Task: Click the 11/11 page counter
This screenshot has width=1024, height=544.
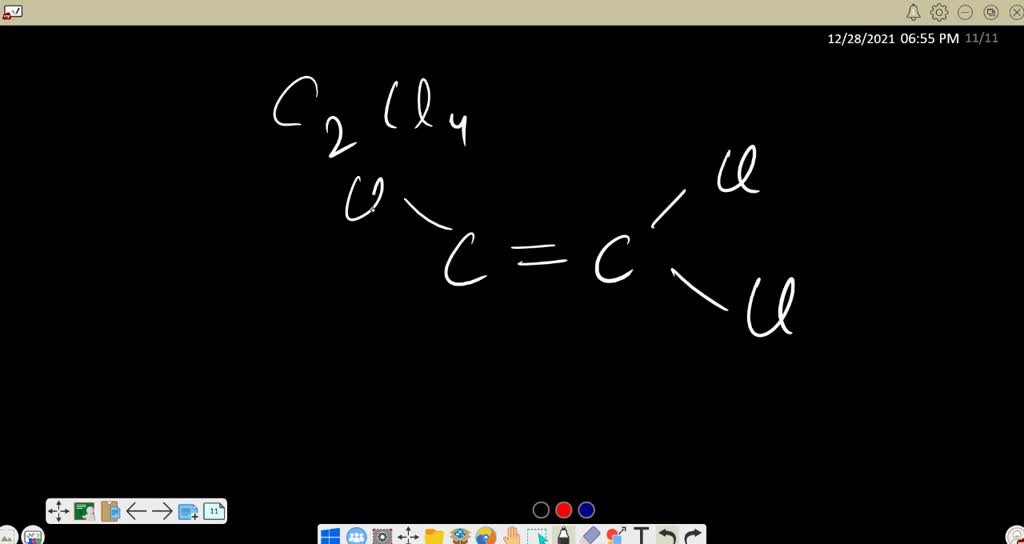Action: 982,38
